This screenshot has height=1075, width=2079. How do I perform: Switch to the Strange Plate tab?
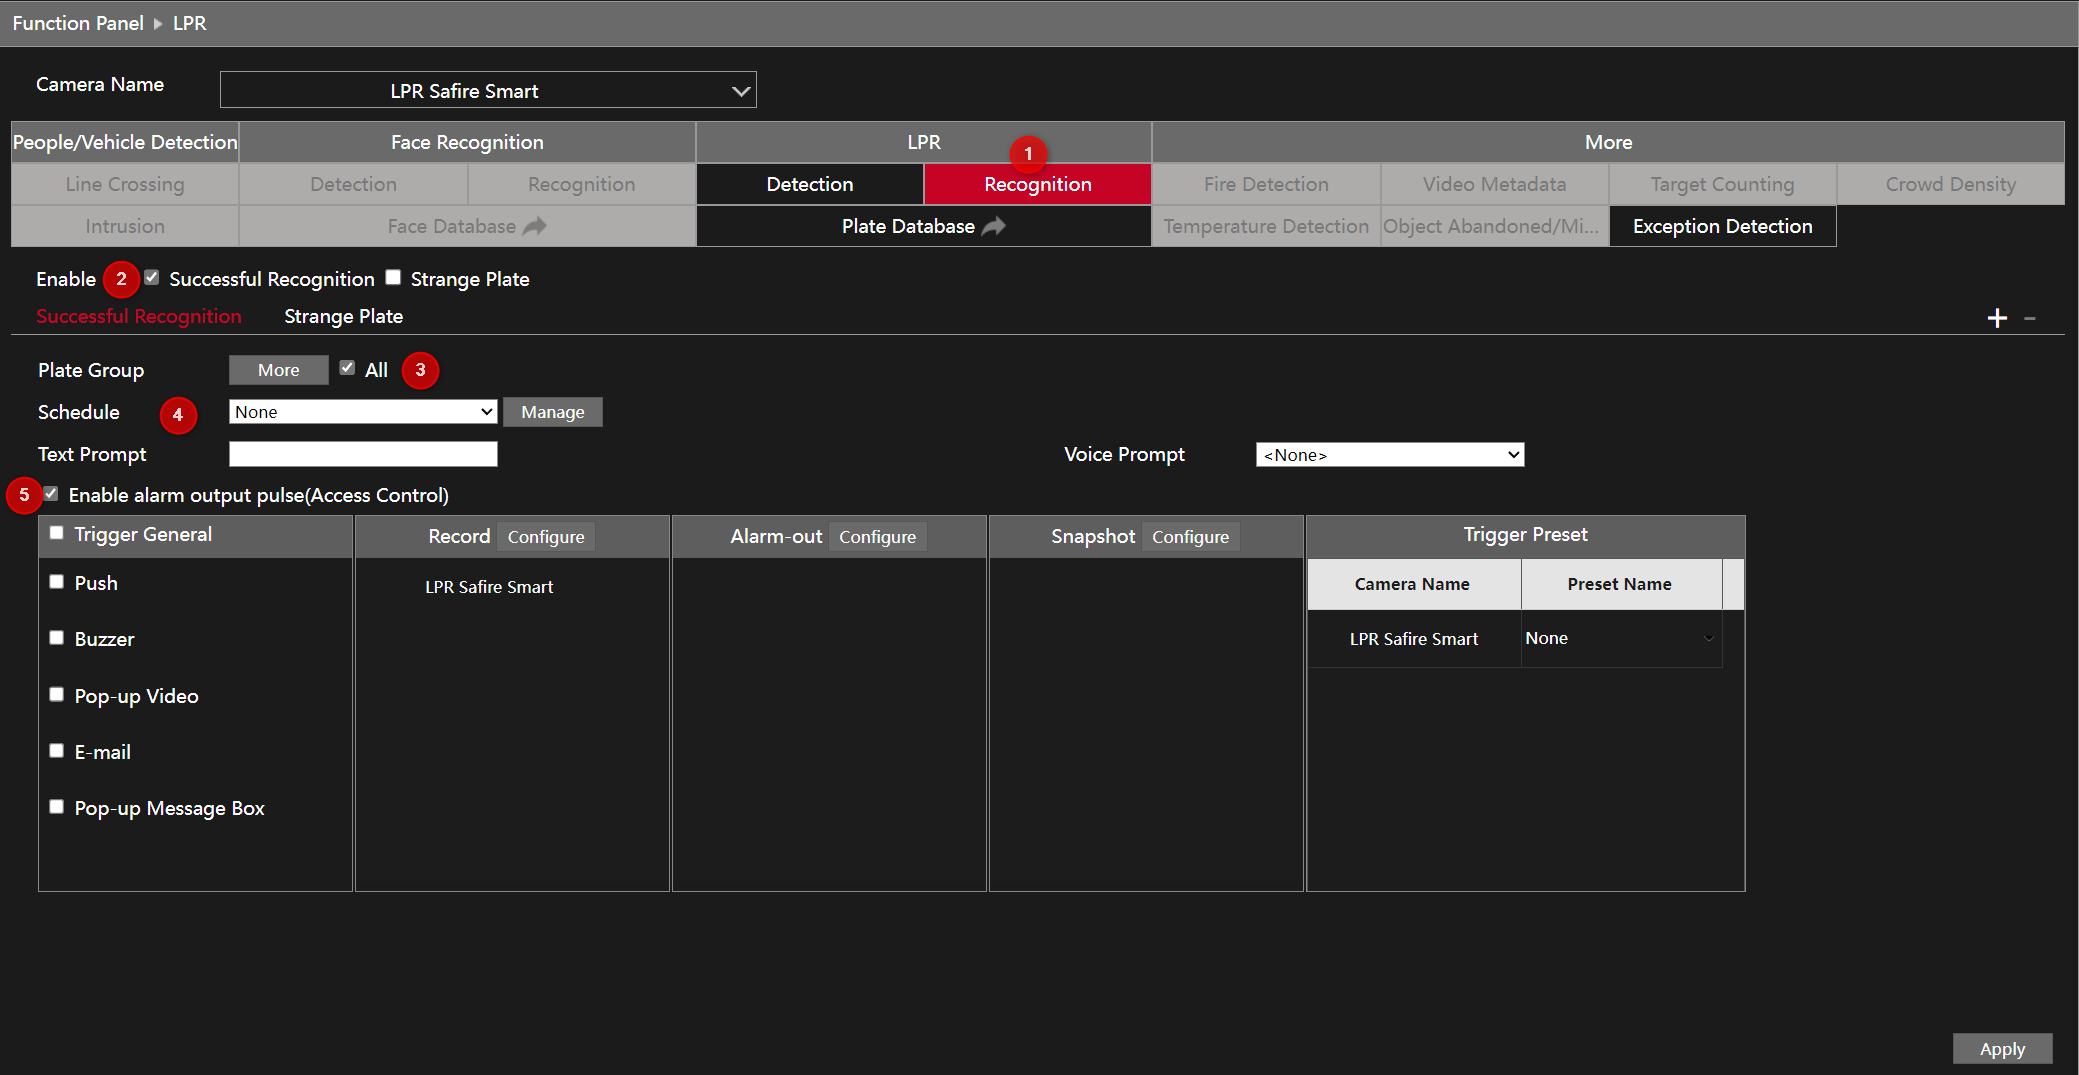pyautogui.click(x=343, y=316)
